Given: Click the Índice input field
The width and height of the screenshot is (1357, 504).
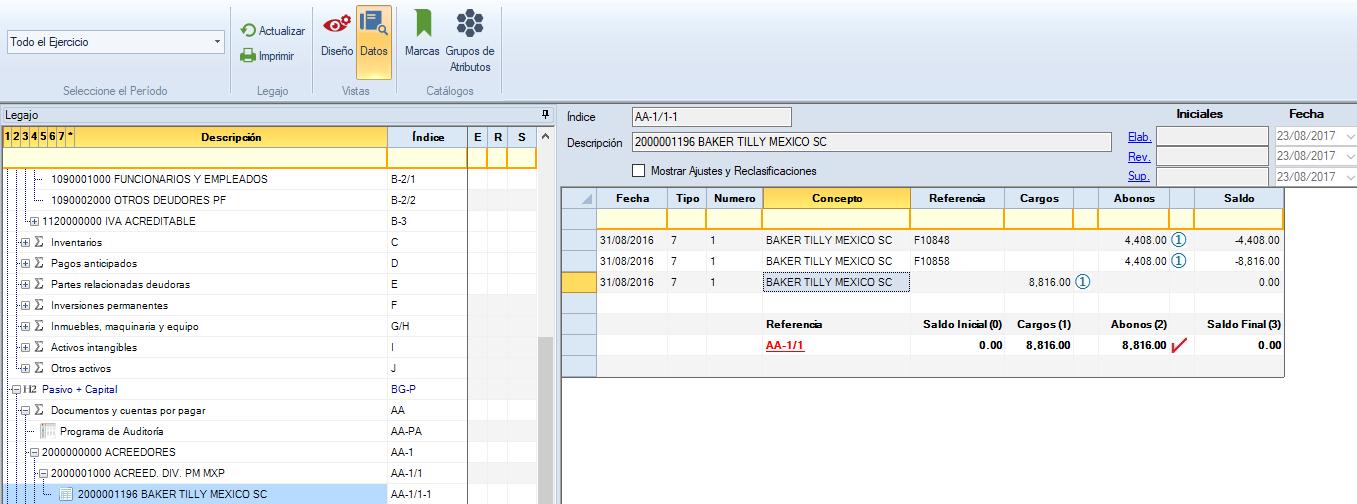Looking at the screenshot, I should (711, 117).
